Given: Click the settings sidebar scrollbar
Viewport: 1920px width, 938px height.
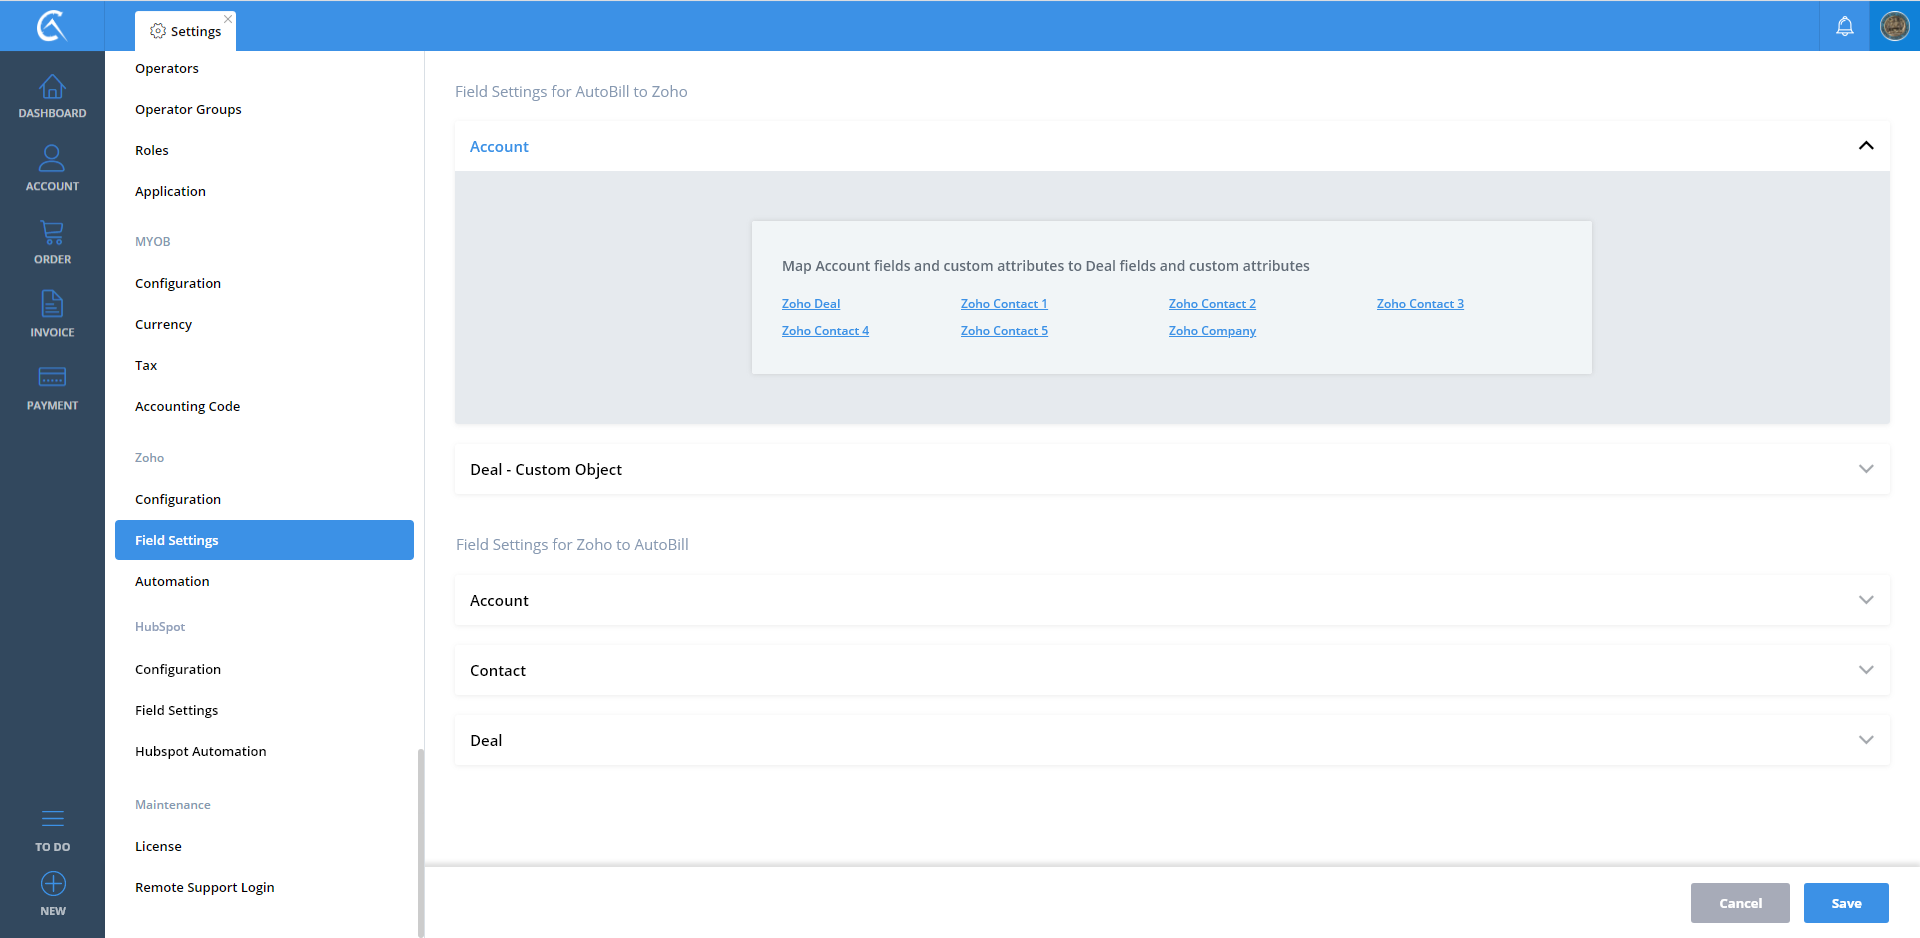Looking at the screenshot, I should click(421, 840).
